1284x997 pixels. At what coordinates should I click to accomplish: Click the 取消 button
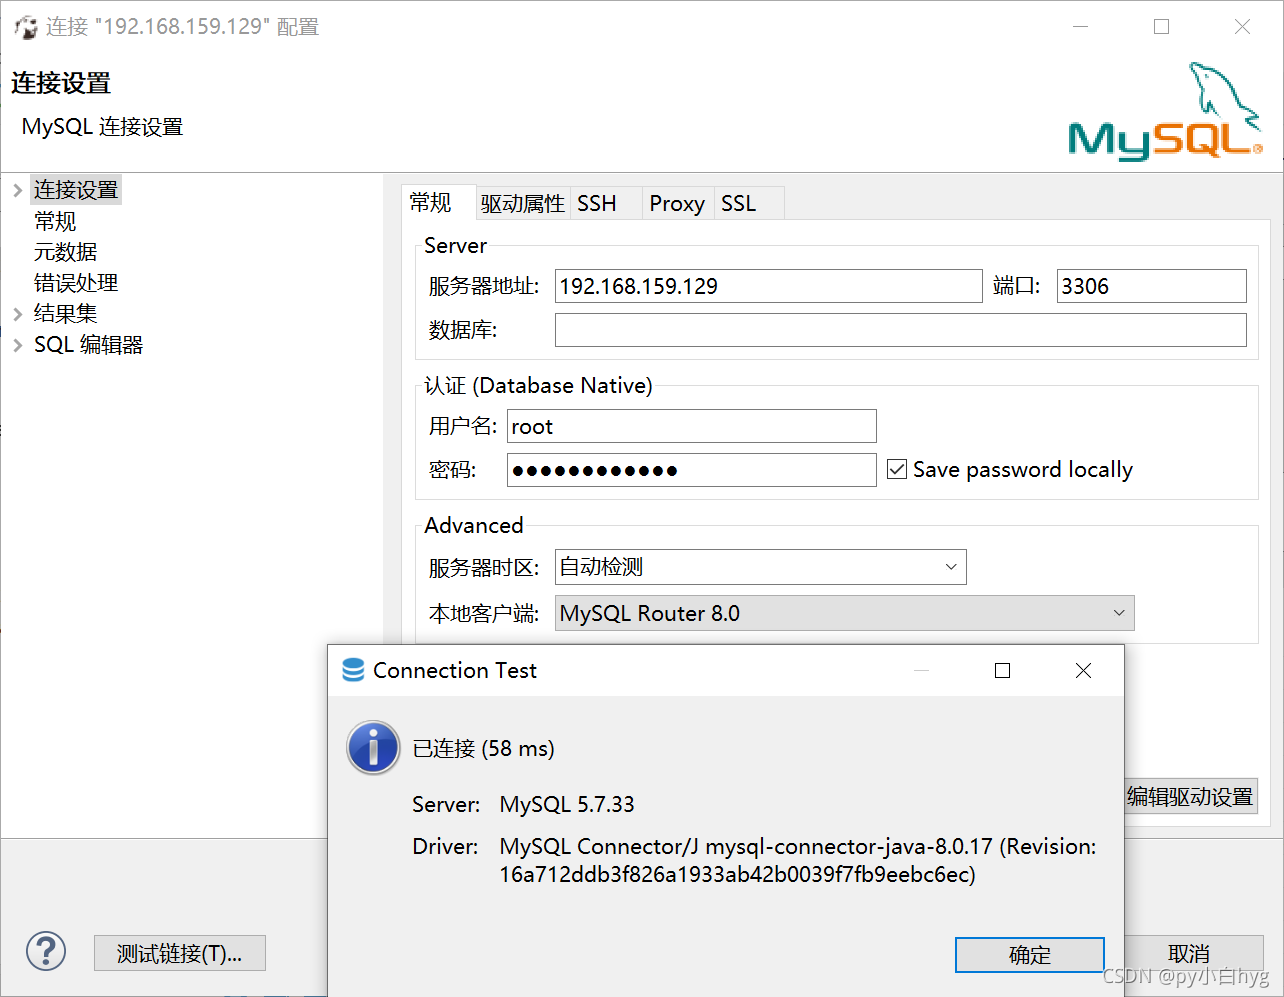pyautogui.click(x=1190, y=954)
